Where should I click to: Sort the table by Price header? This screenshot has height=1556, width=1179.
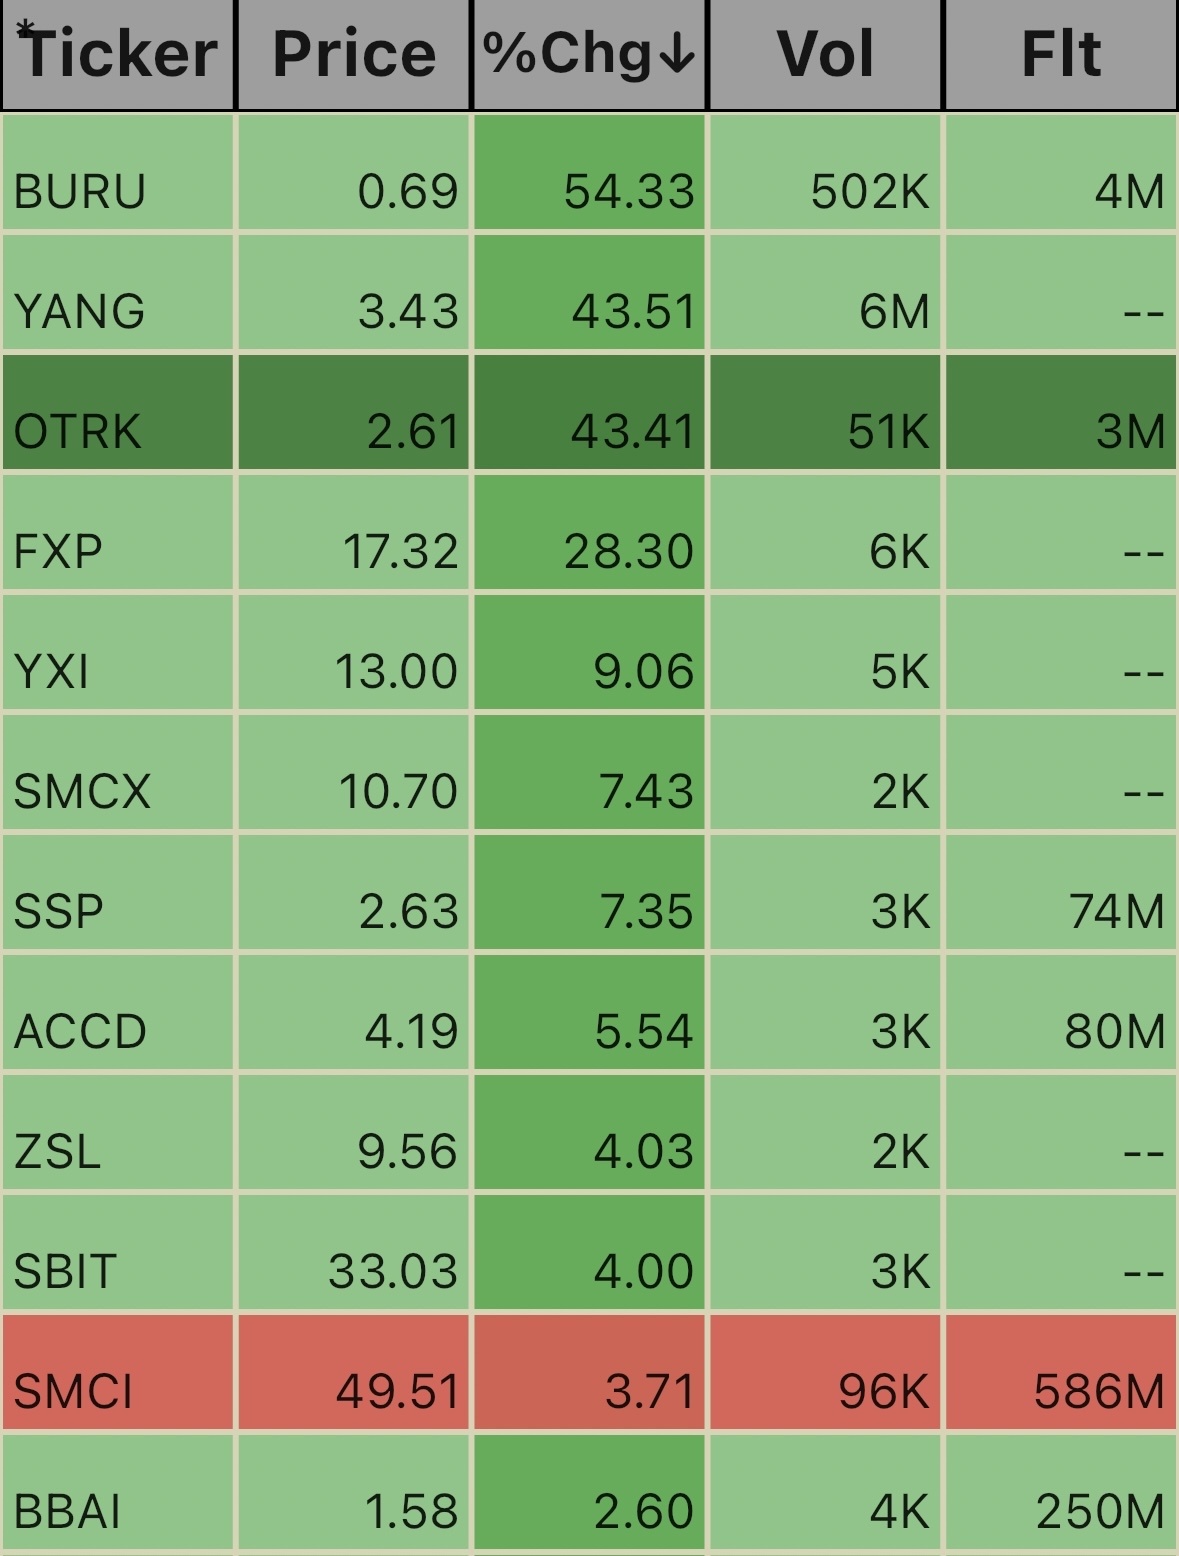[354, 54]
